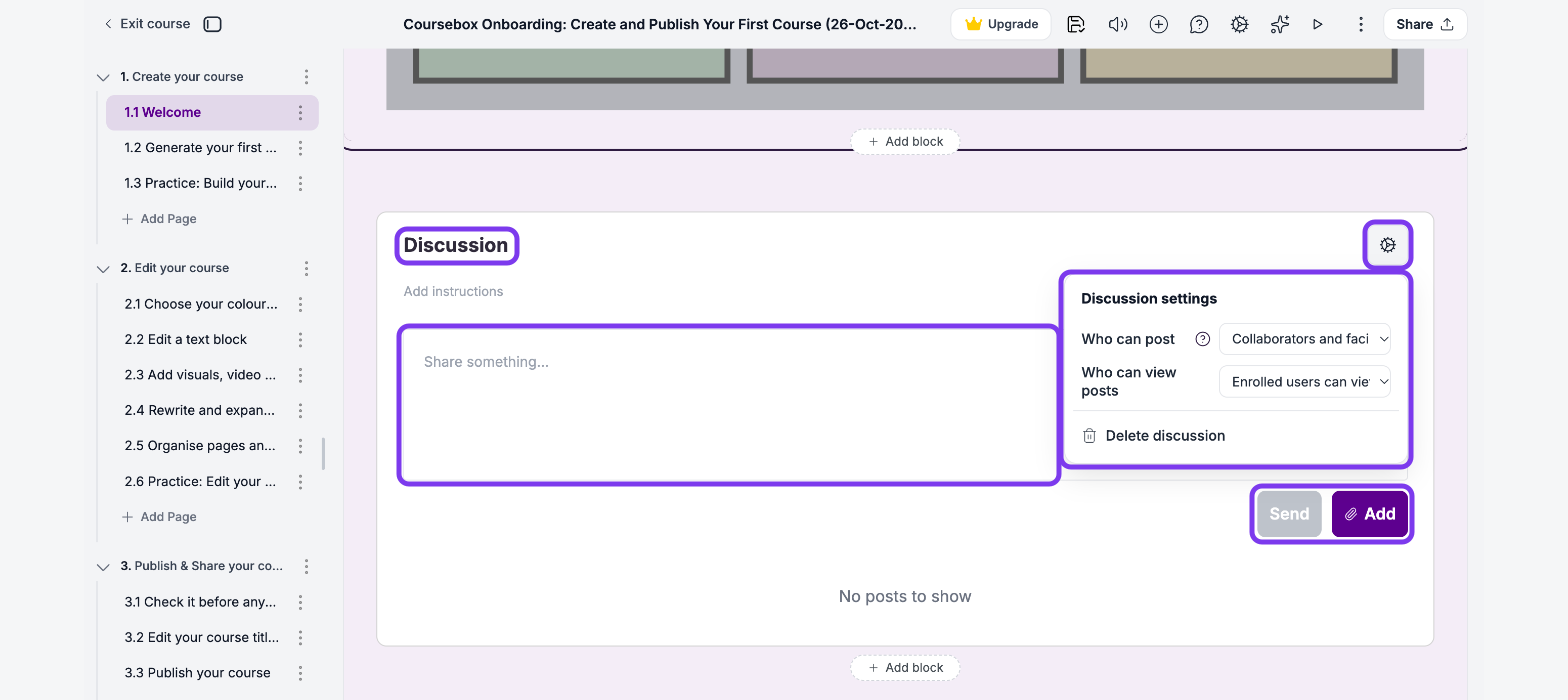Click the Upgrade button with crown
1568x700 pixels.
[1001, 24]
